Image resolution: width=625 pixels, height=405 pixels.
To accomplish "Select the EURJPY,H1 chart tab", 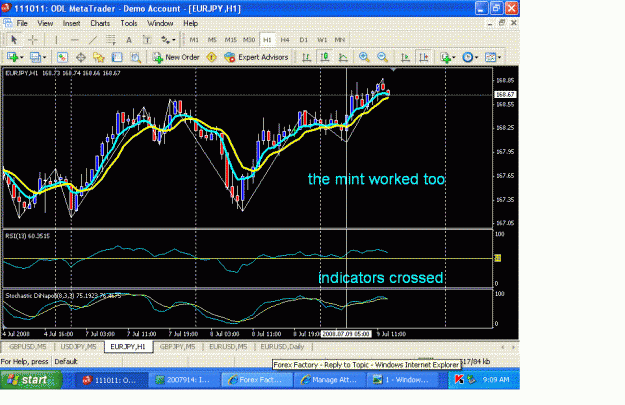I will (x=128, y=347).
